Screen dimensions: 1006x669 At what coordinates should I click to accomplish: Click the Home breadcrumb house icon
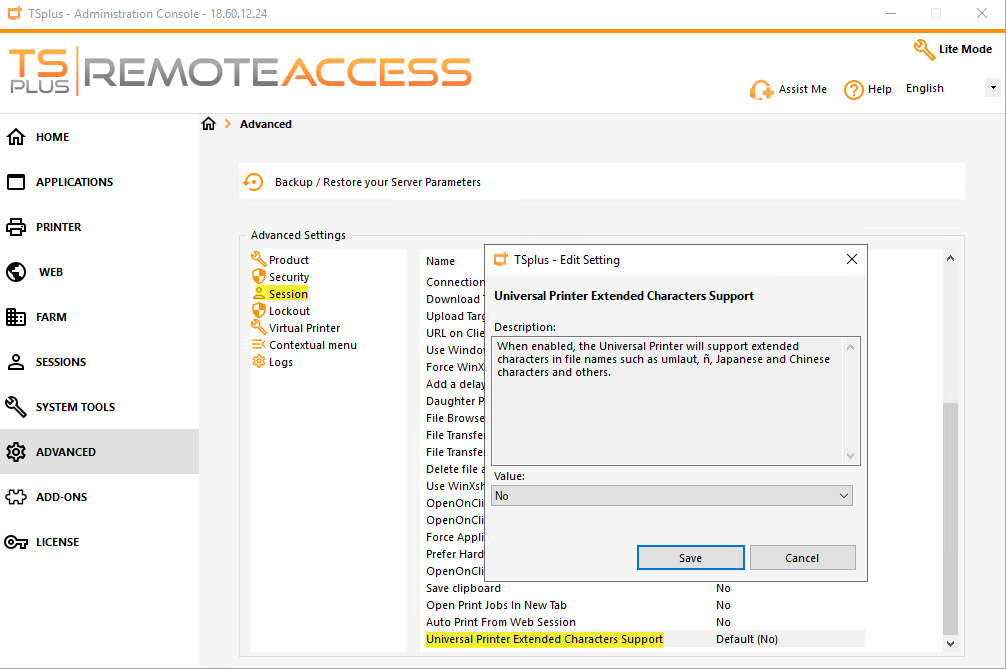(x=209, y=124)
